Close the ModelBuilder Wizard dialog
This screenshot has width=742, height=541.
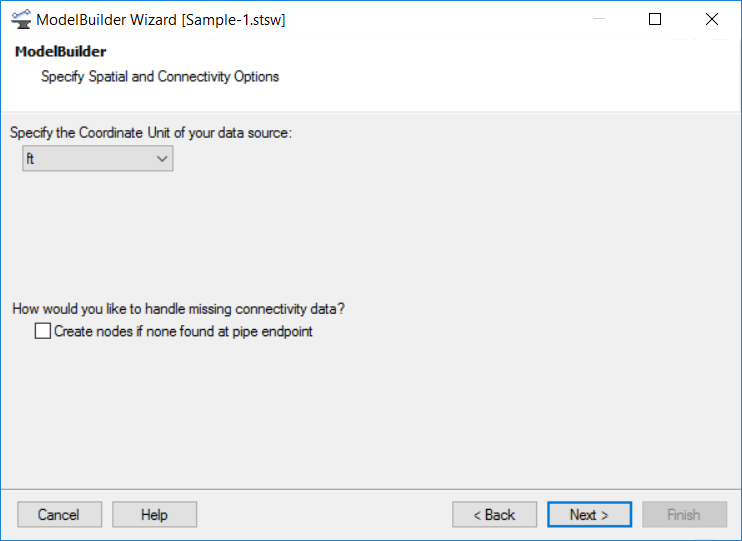point(712,19)
